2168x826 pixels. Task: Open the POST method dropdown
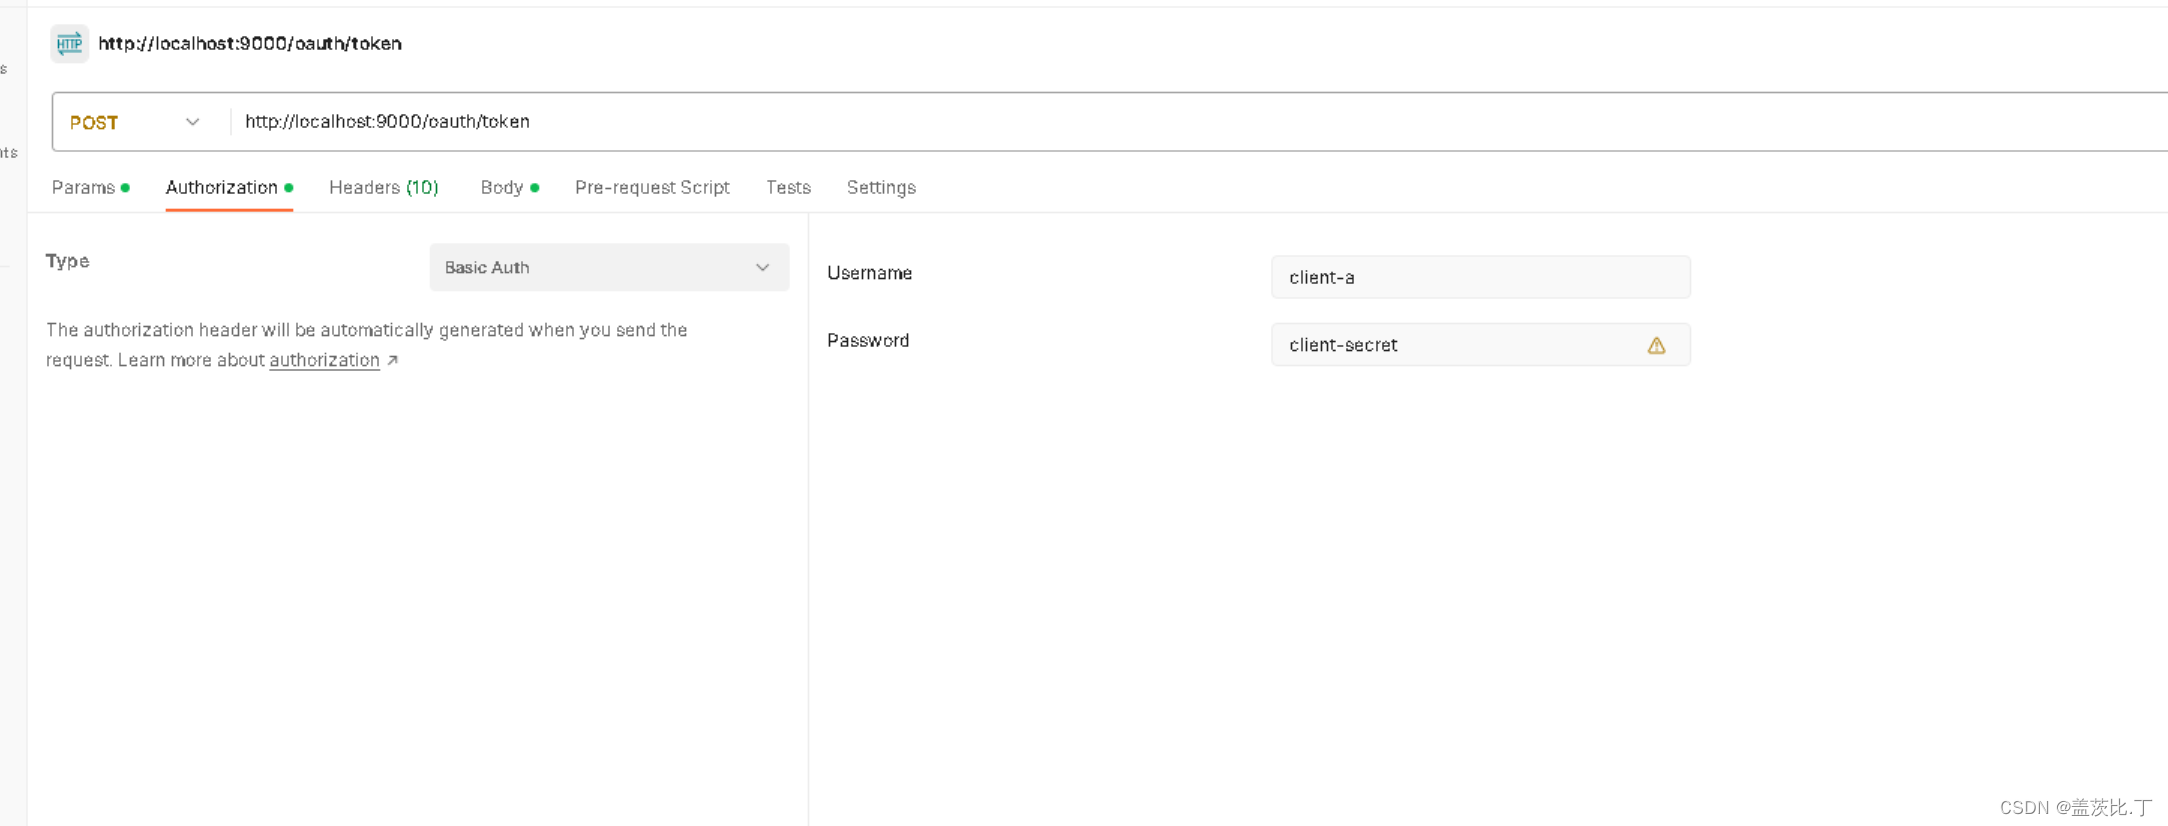(x=135, y=122)
